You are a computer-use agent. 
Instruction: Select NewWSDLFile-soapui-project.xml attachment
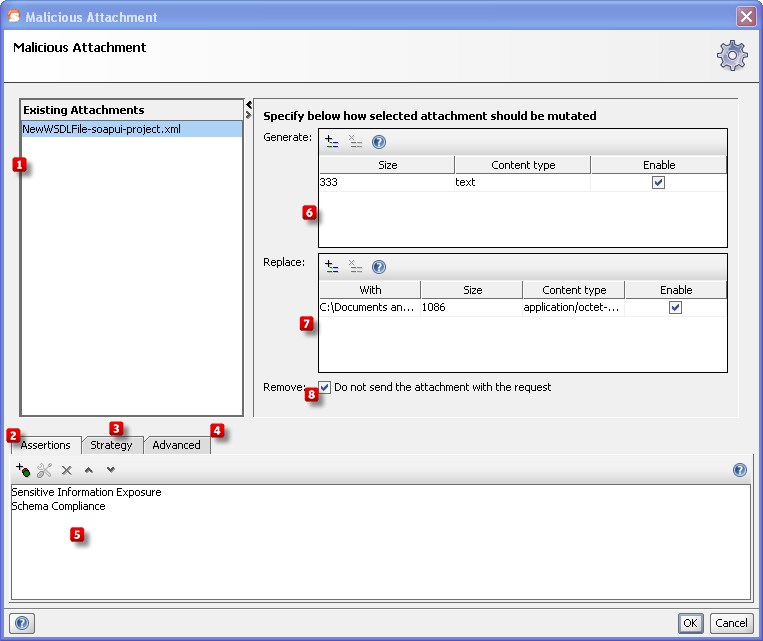coord(131,129)
